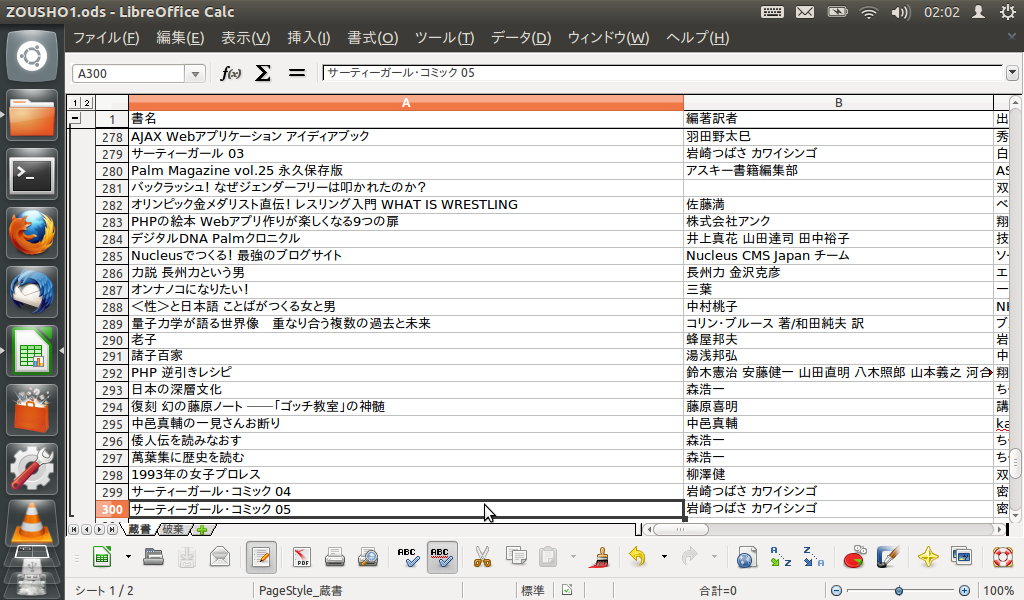Collapse the row outline group

tap(76, 119)
